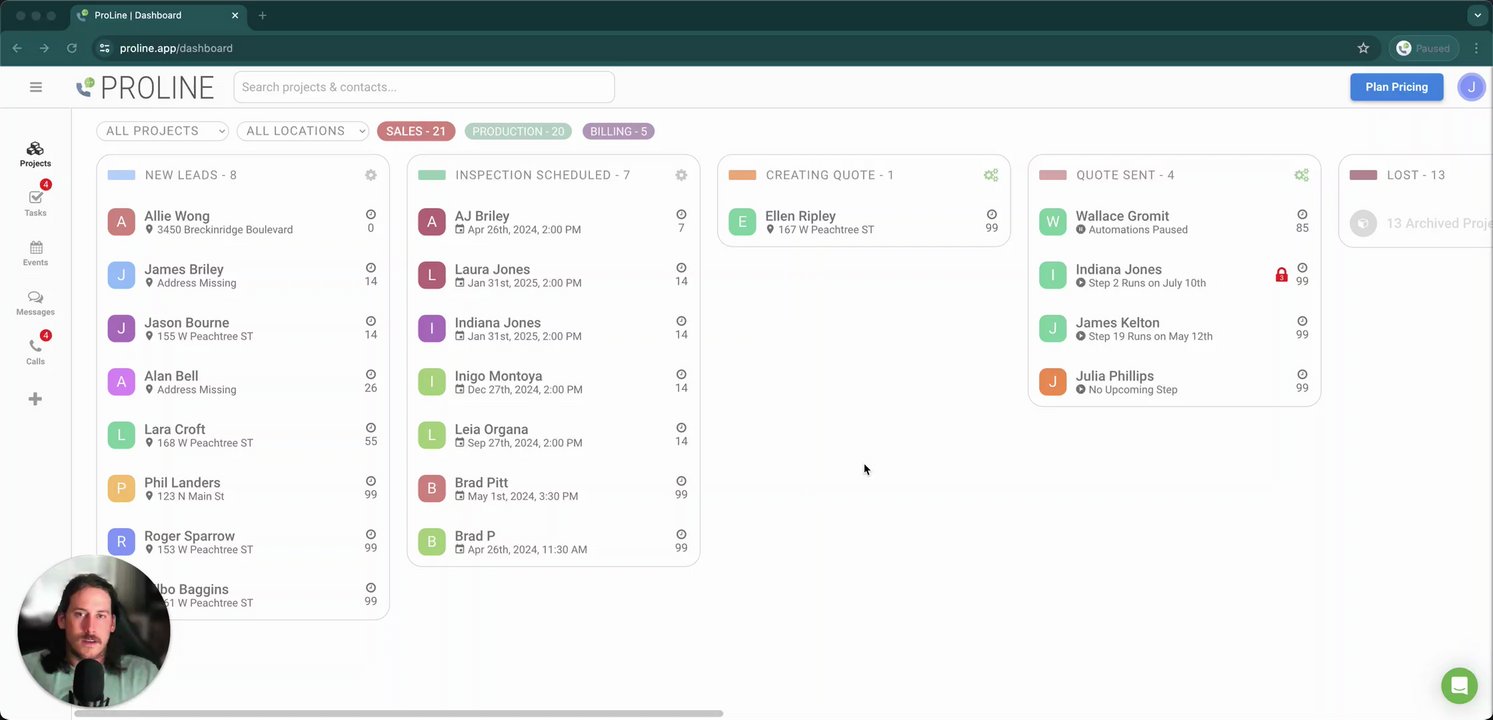Click Allie Wong's avatar icon
The image size is (1493, 720).
[121, 222]
